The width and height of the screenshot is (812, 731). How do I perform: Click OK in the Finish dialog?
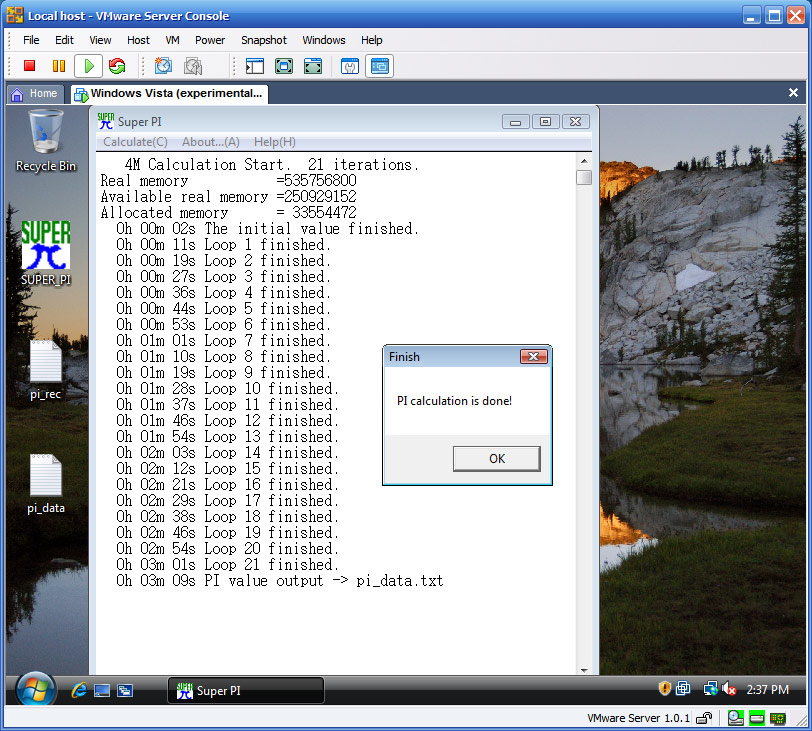(x=497, y=459)
